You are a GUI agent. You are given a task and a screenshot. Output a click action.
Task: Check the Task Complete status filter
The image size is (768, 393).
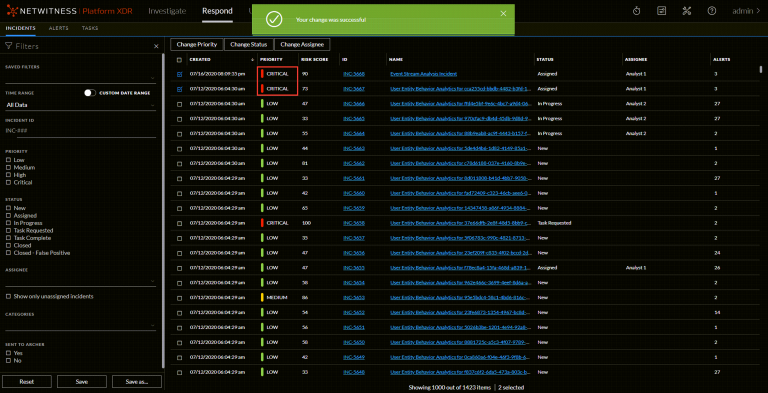[x=8, y=238]
